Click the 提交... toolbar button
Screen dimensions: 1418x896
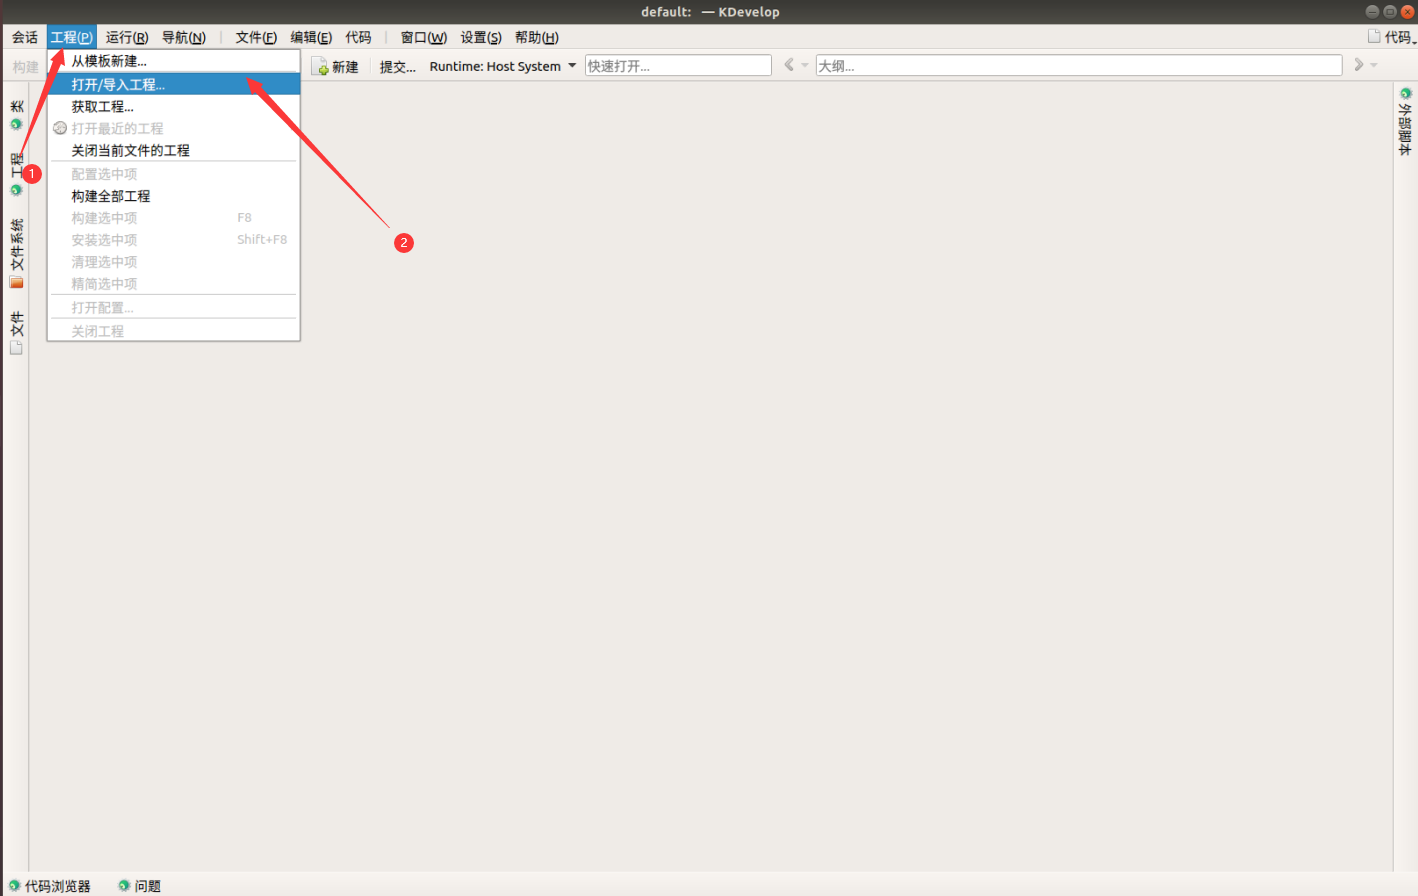pos(397,67)
